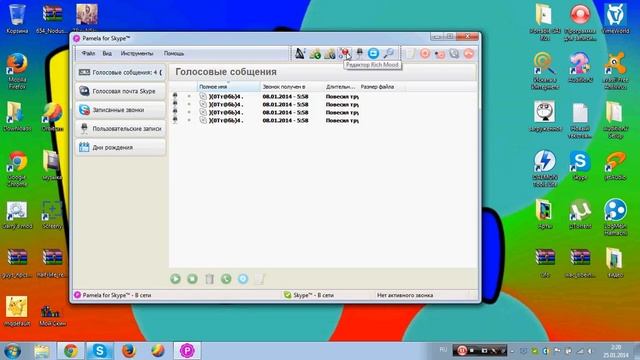Screen dimensions: 640x360
Task: Open Skype from the taskbar
Action: coord(100,351)
